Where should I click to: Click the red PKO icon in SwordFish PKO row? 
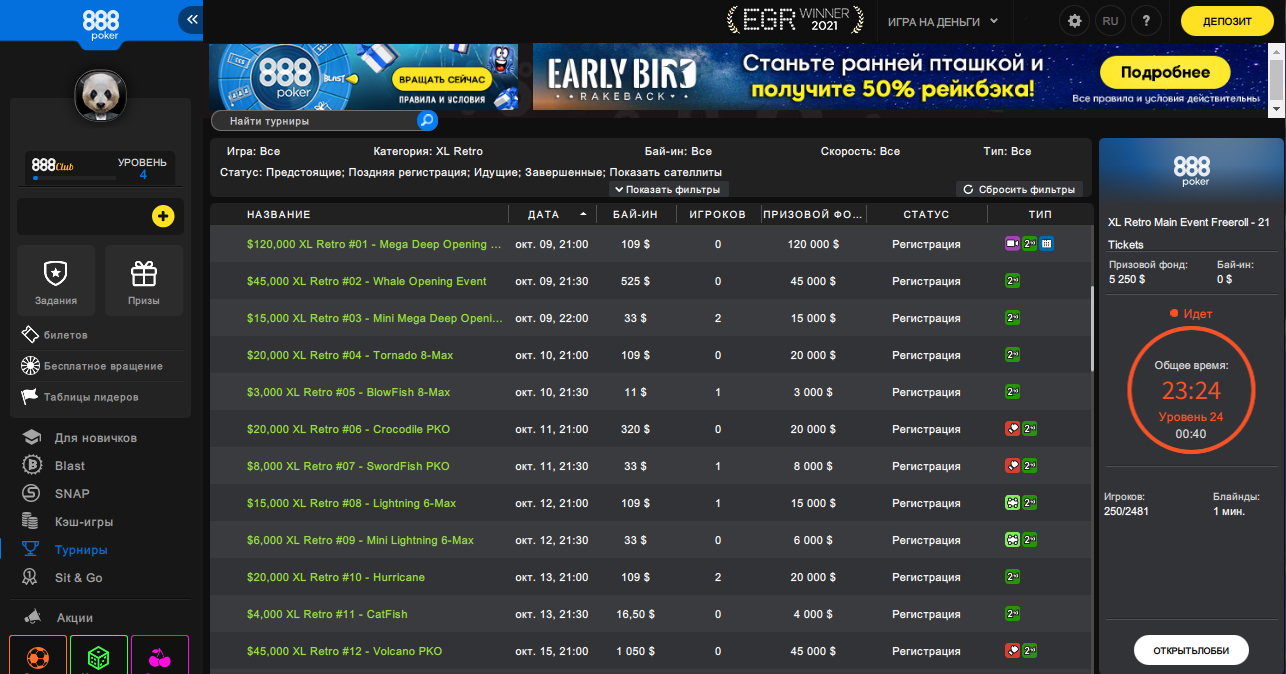click(1012, 466)
